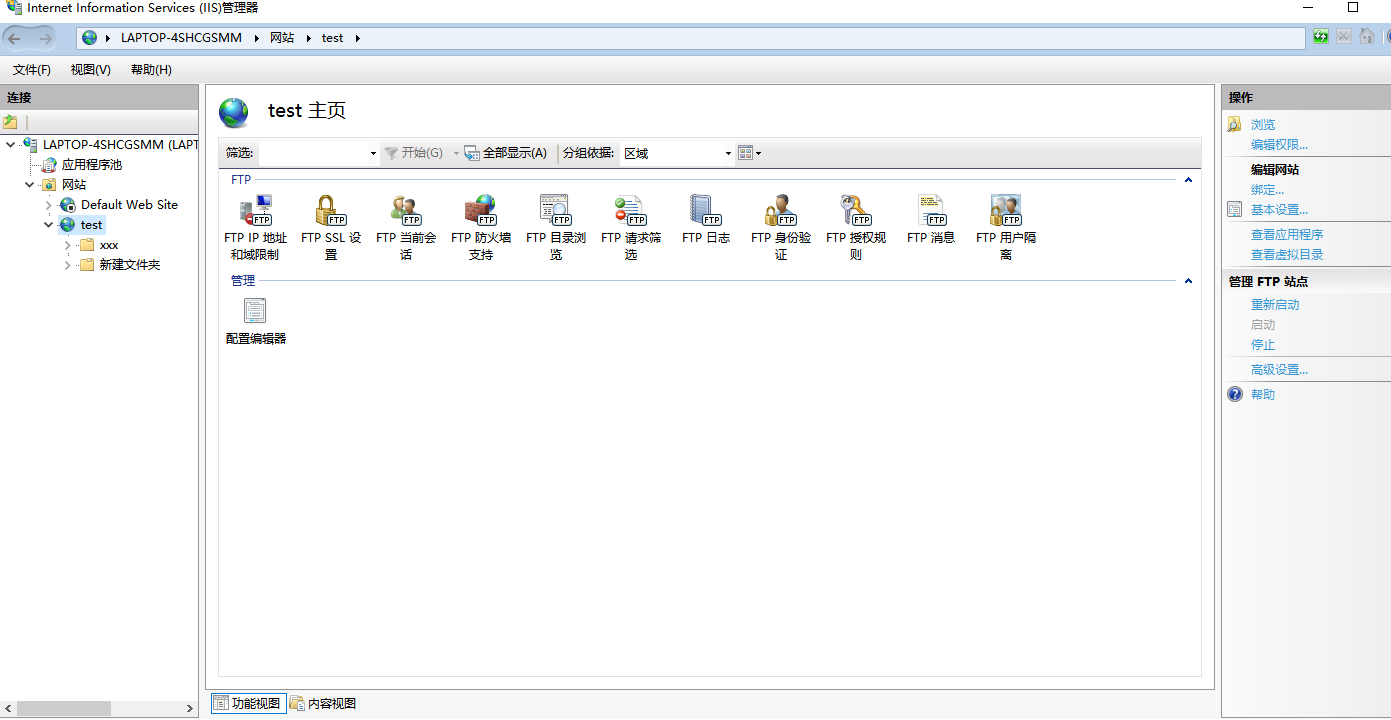The width and height of the screenshot is (1391, 720).
Task: Click 浏览 action link
Action: [1263, 125]
